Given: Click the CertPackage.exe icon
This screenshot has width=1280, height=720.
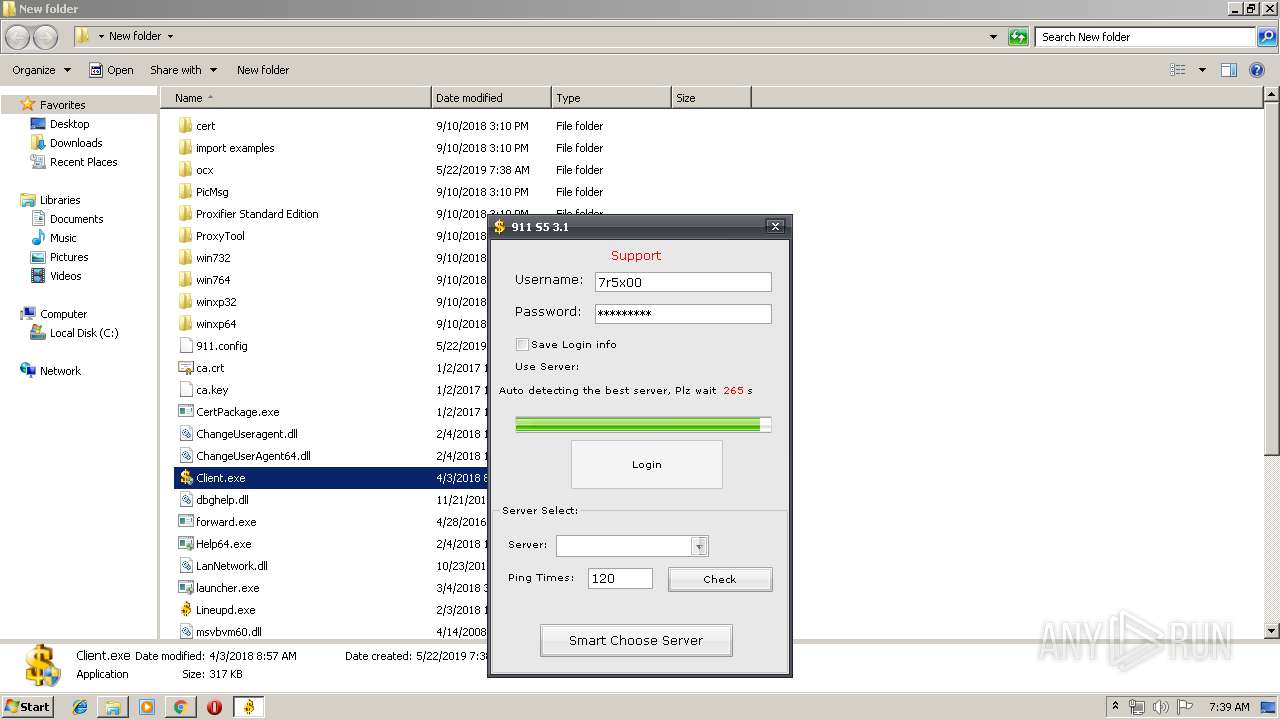Looking at the screenshot, I should [186, 412].
